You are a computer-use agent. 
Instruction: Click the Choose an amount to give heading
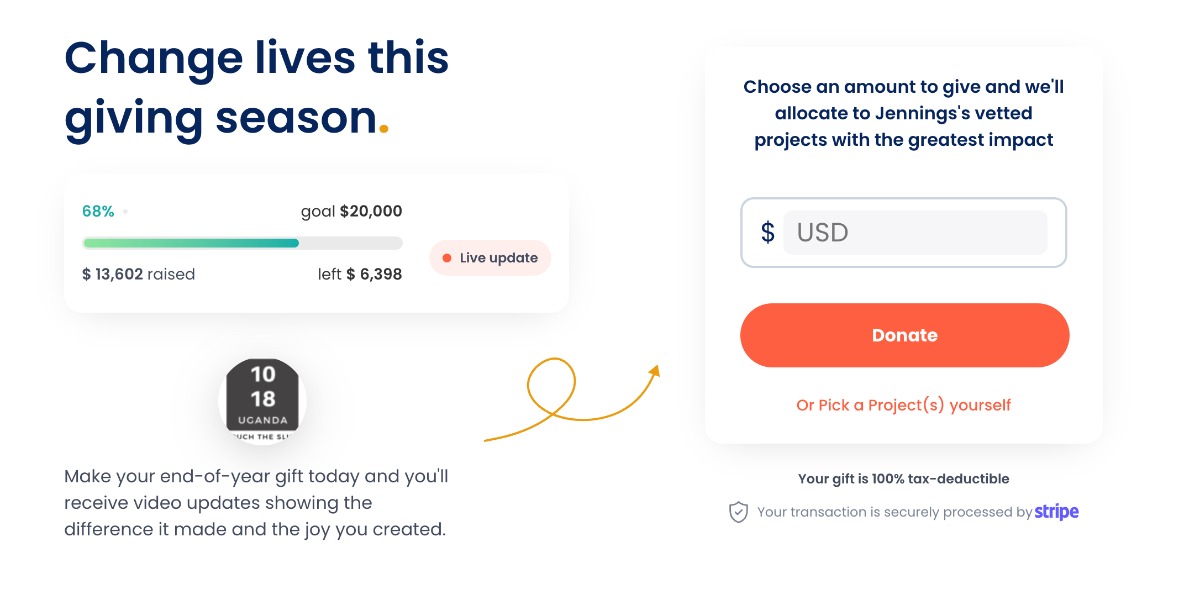pyautogui.click(x=903, y=113)
